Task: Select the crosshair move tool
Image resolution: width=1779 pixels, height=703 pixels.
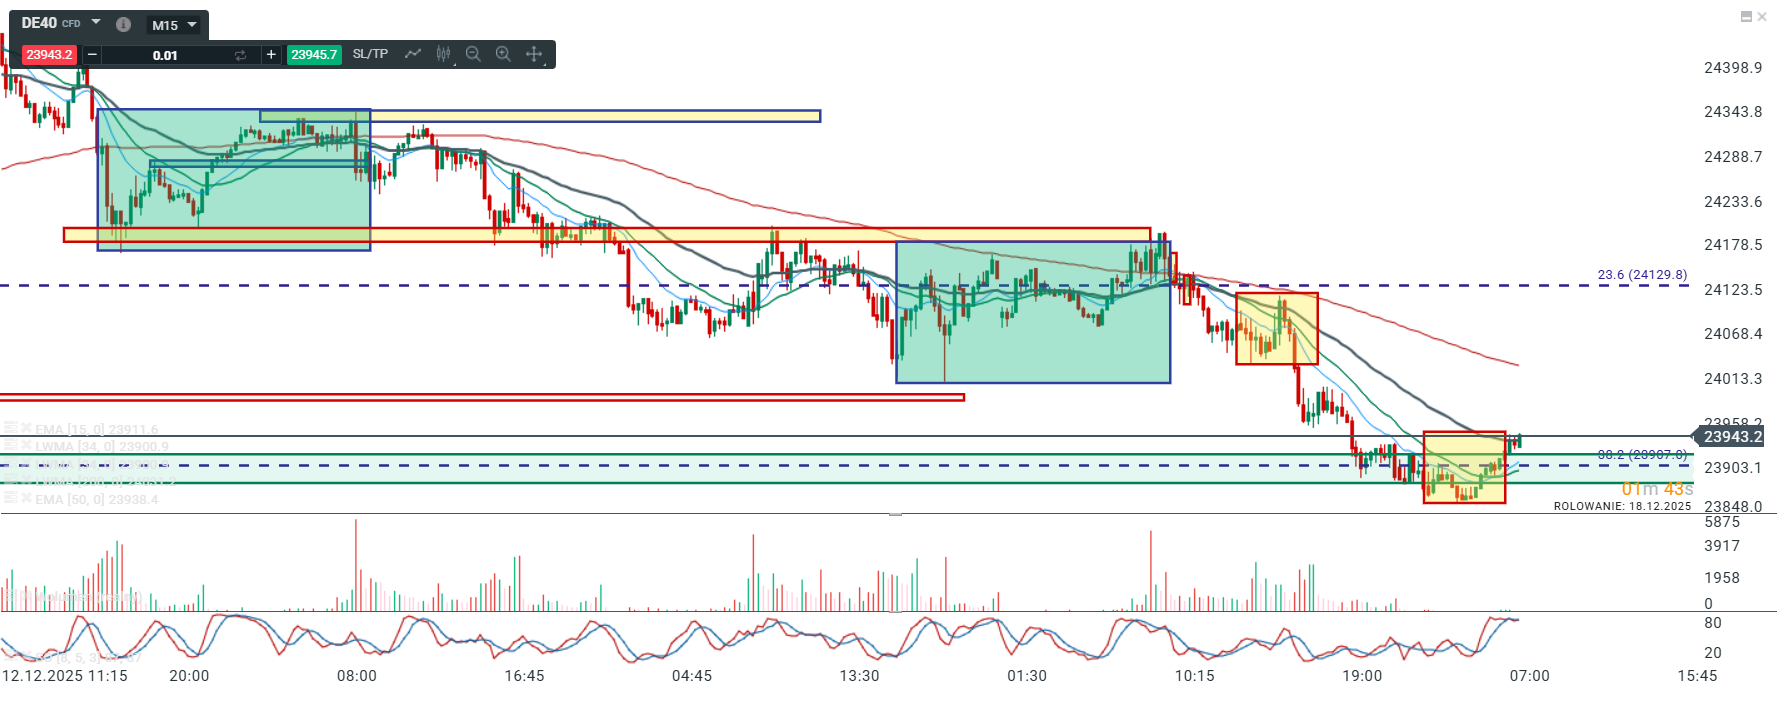Action: pyautogui.click(x=534, y=54)
